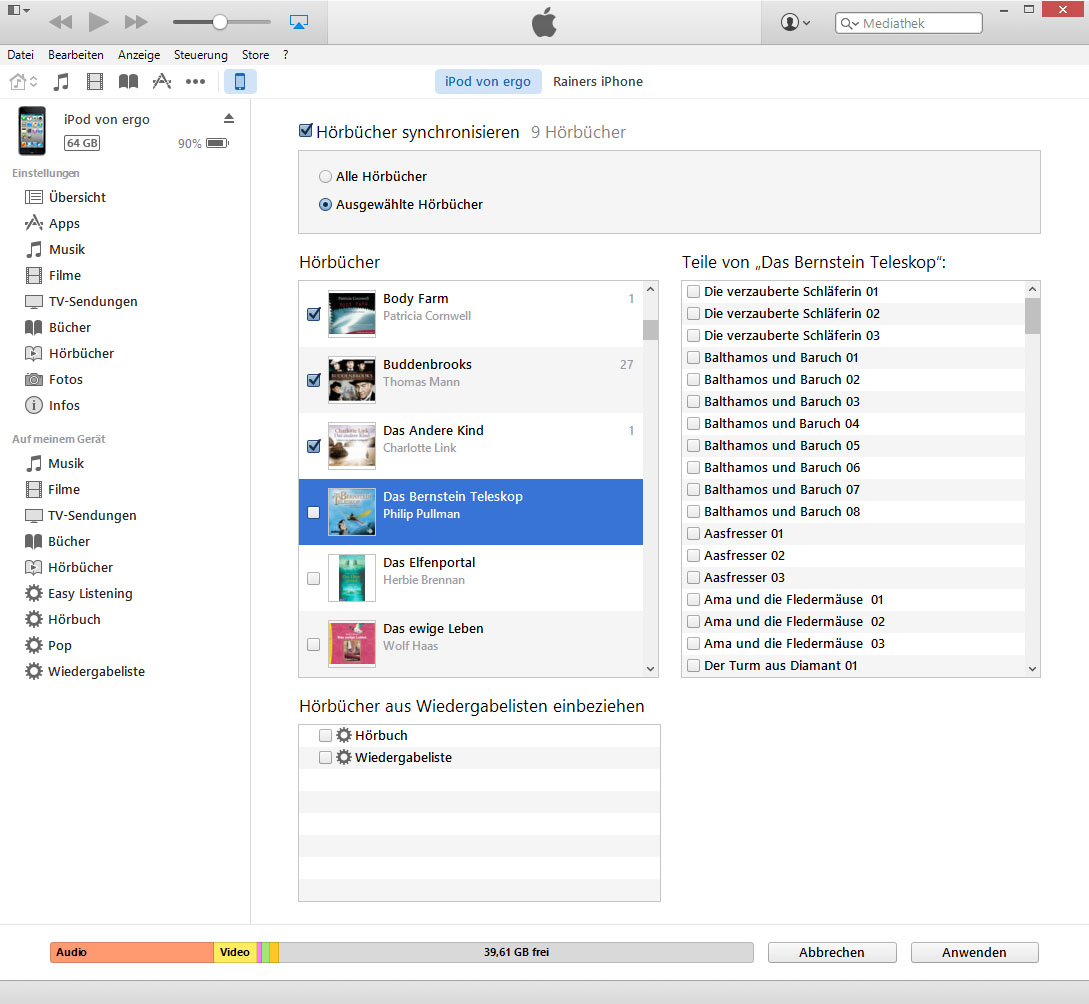This screenshot has height=1004, width=1089.
Task: Click the parts list scrollbar thumb
Action: [x=1033, y=316]
